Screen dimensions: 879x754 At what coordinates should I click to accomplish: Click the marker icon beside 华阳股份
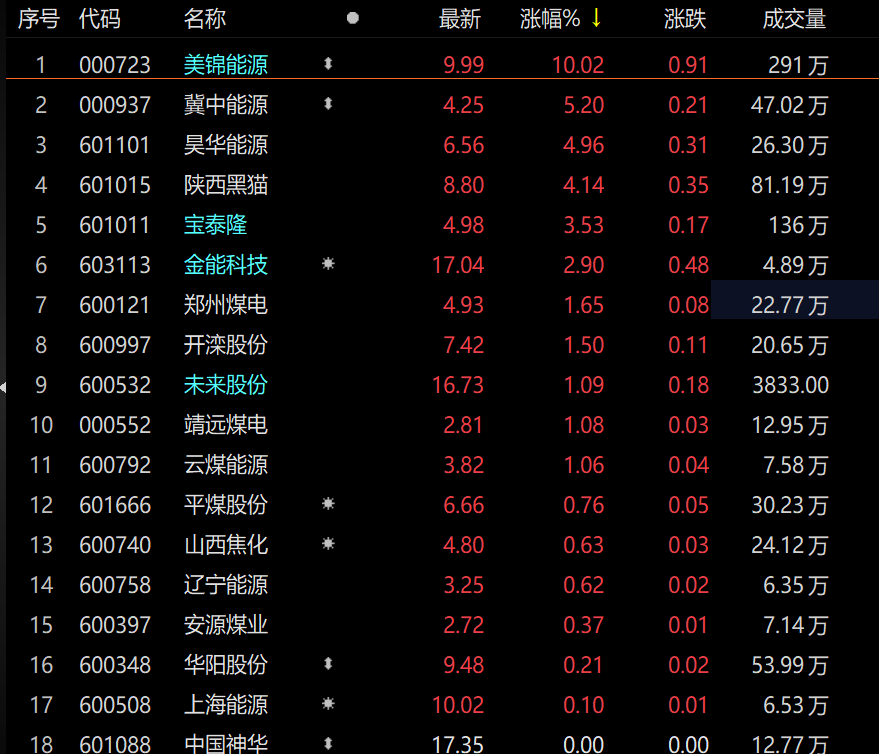pyautogui.click(x=329, y=664)
